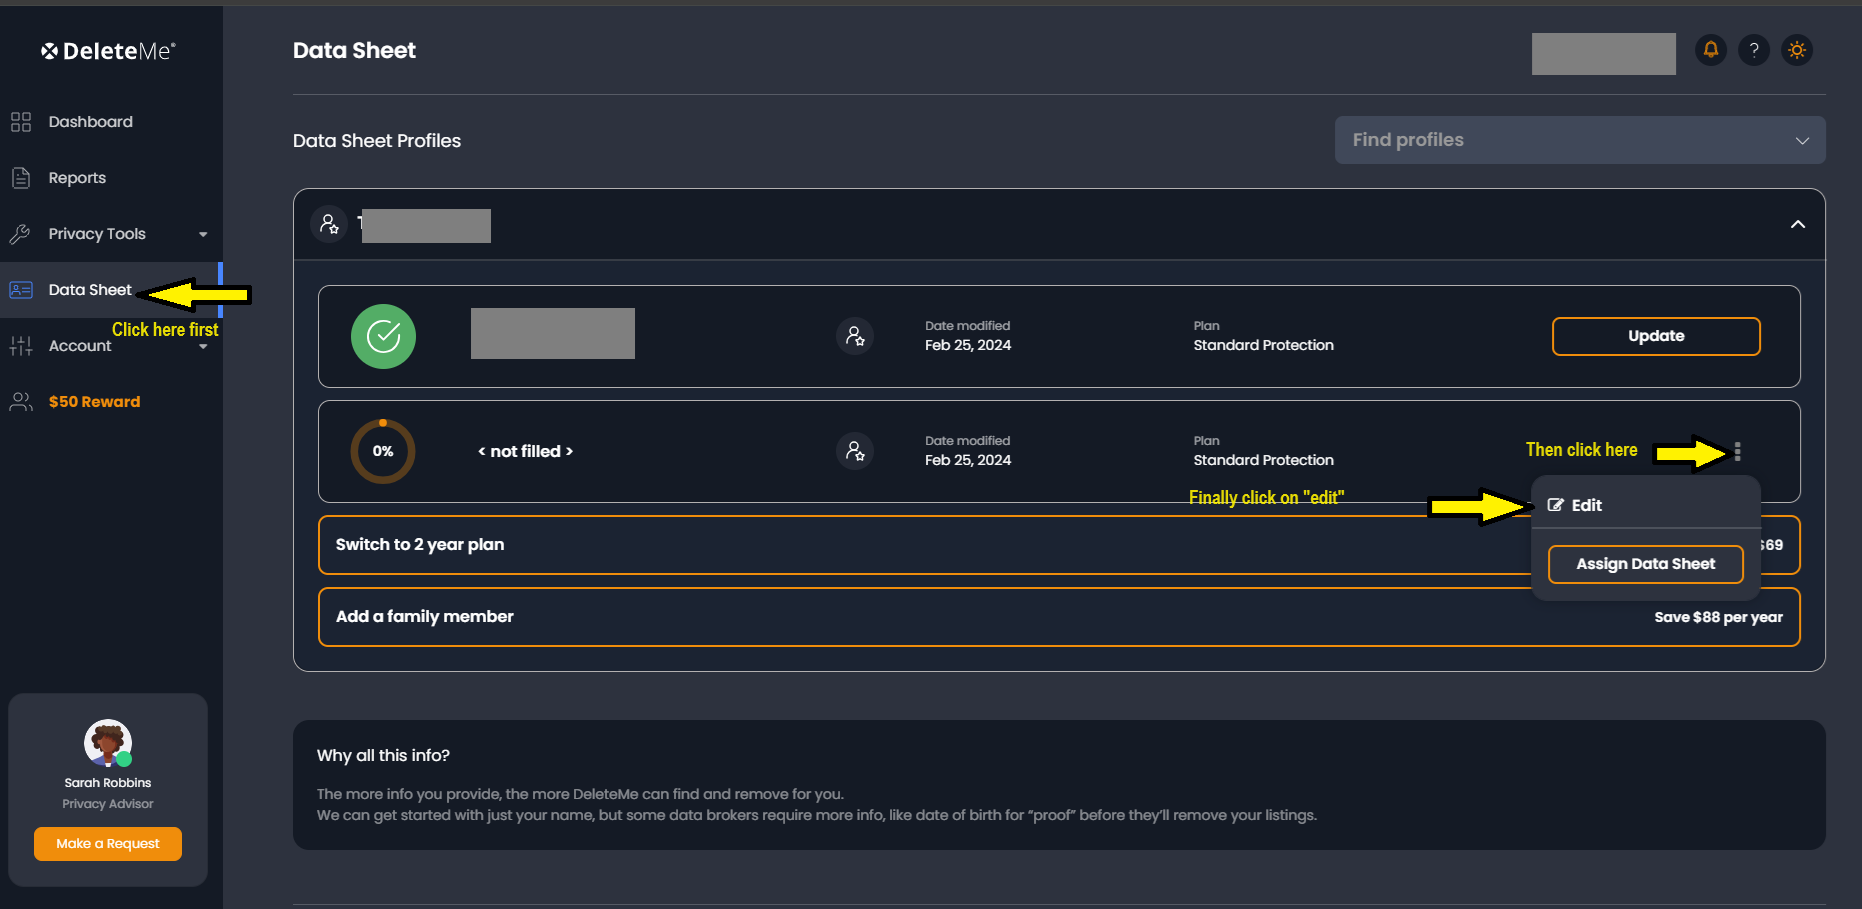This screenshot has height=909, width=1862.
Task: Click the 0% progress ring
Action: (383, 451)
